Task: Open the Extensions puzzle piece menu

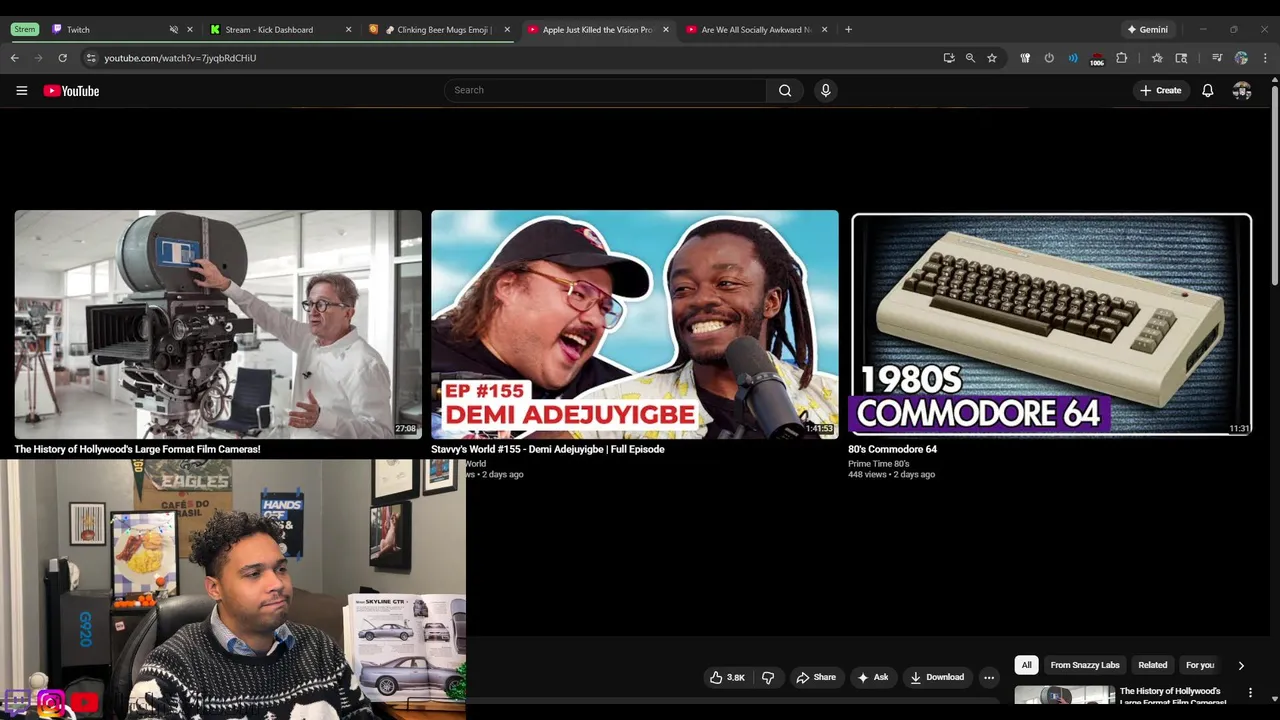Action: point(1121,58)
